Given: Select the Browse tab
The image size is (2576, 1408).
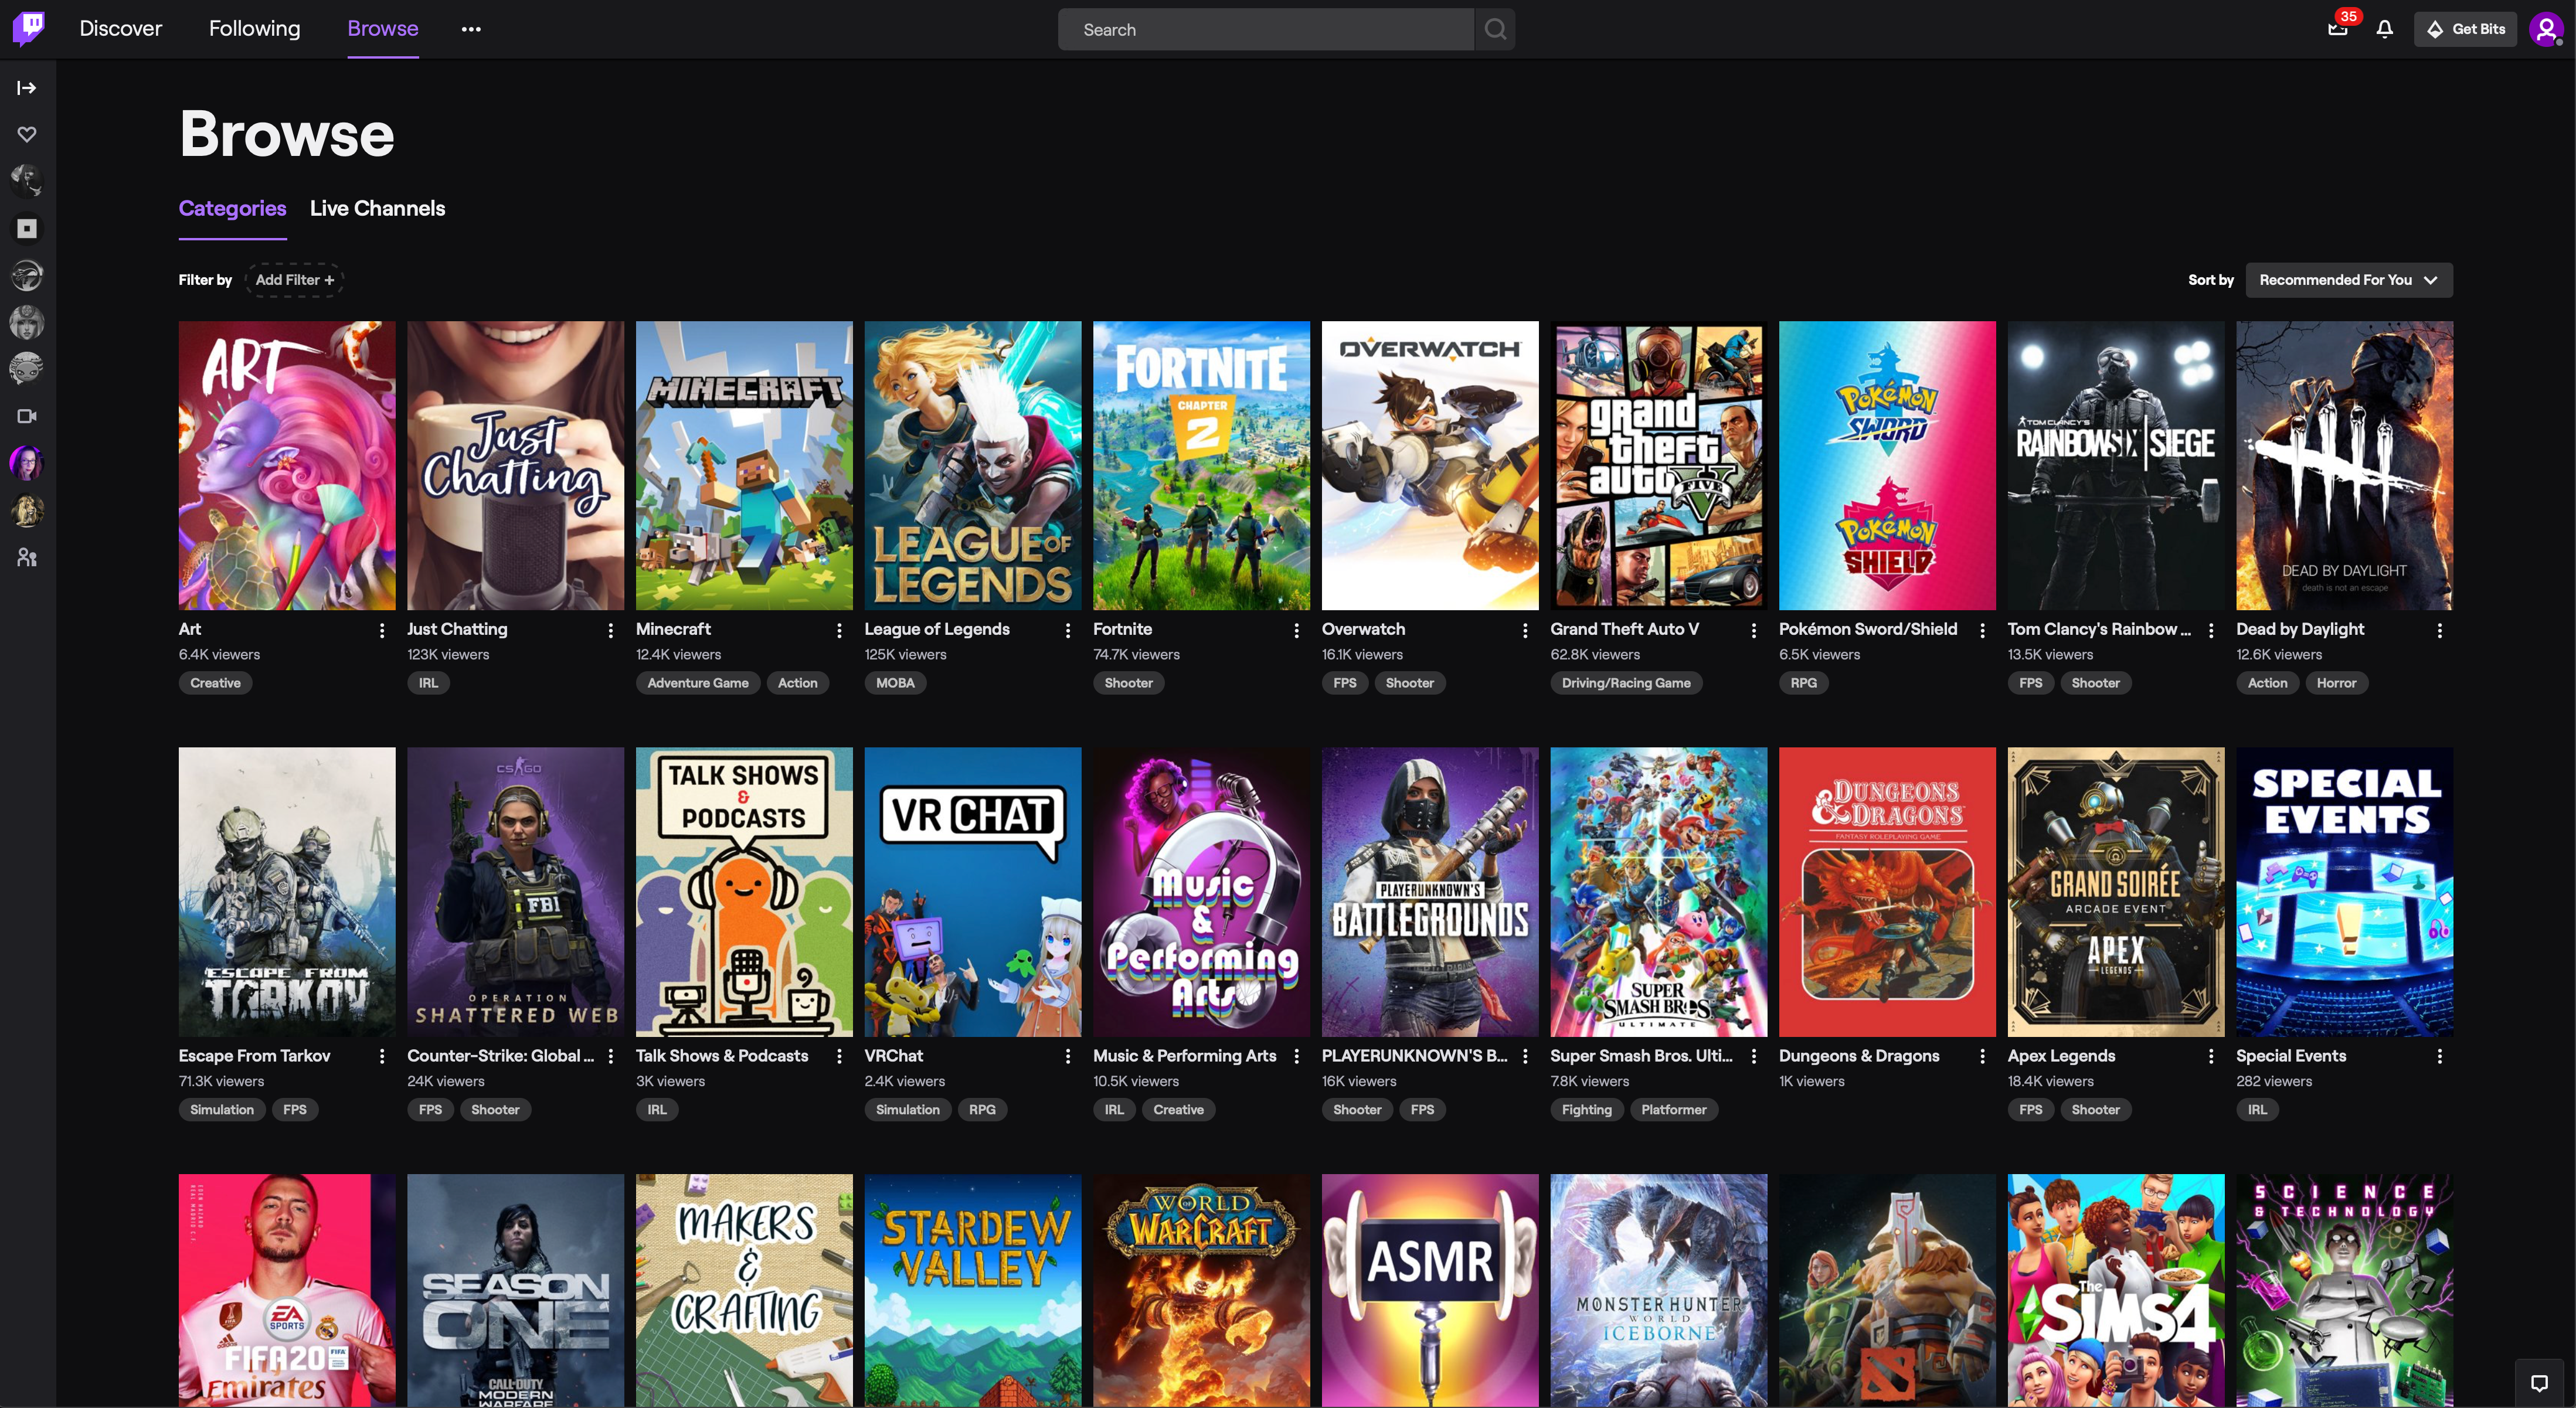Looking at the screenshot, I should 383,29.
